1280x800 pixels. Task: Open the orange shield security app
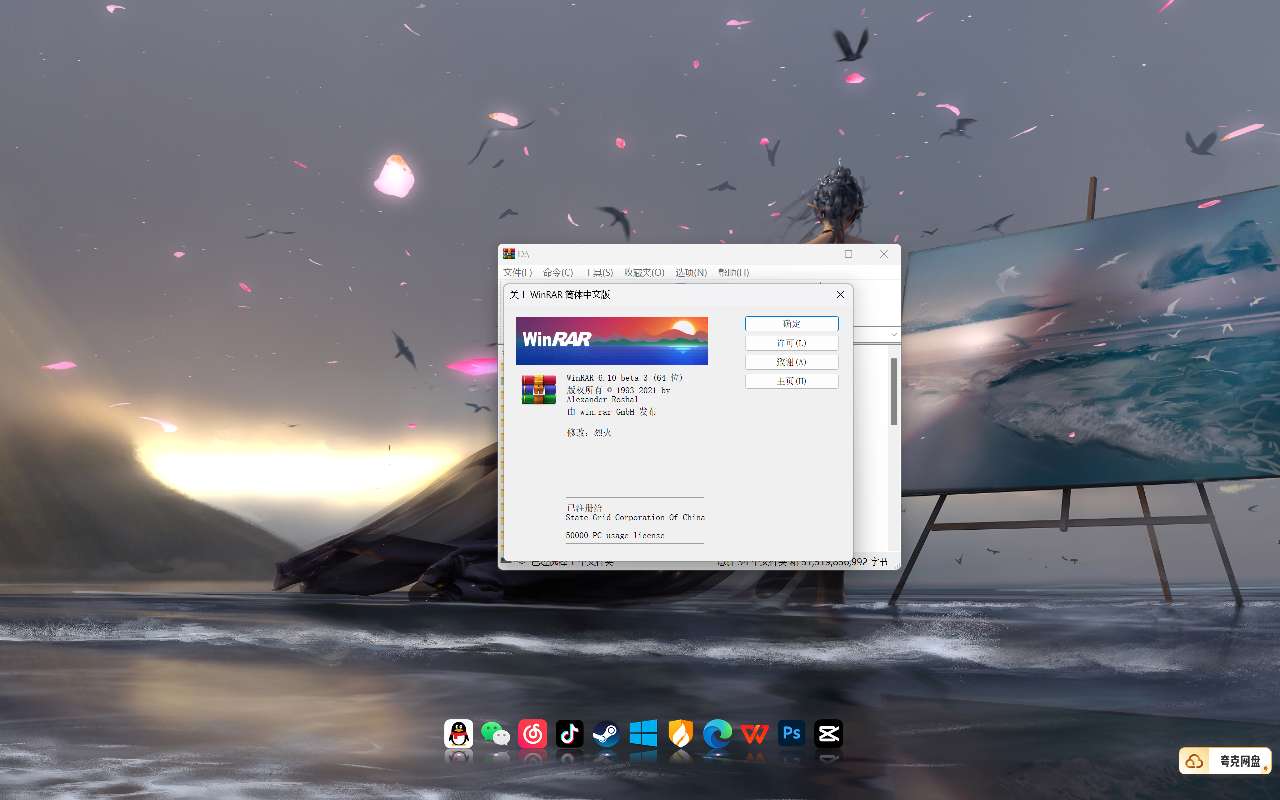pos(680,734)
